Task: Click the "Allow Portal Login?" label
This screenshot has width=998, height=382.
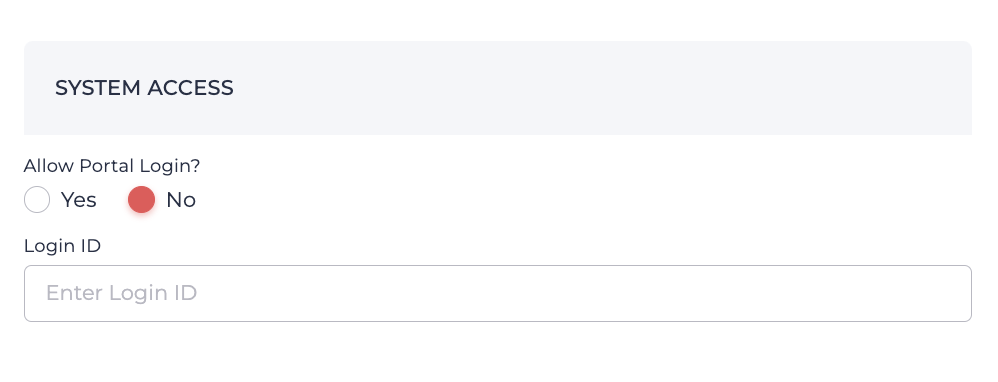Action: point(112,166)
